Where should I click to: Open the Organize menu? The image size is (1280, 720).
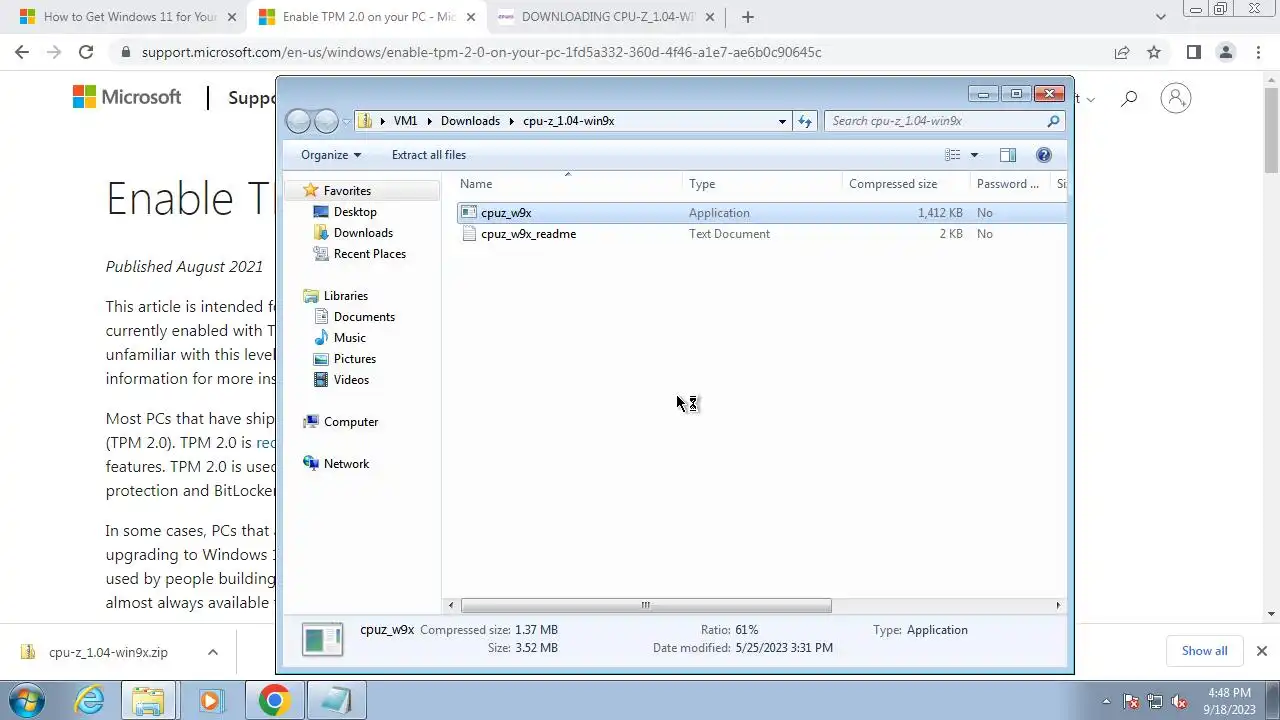[x=331, y=155]
